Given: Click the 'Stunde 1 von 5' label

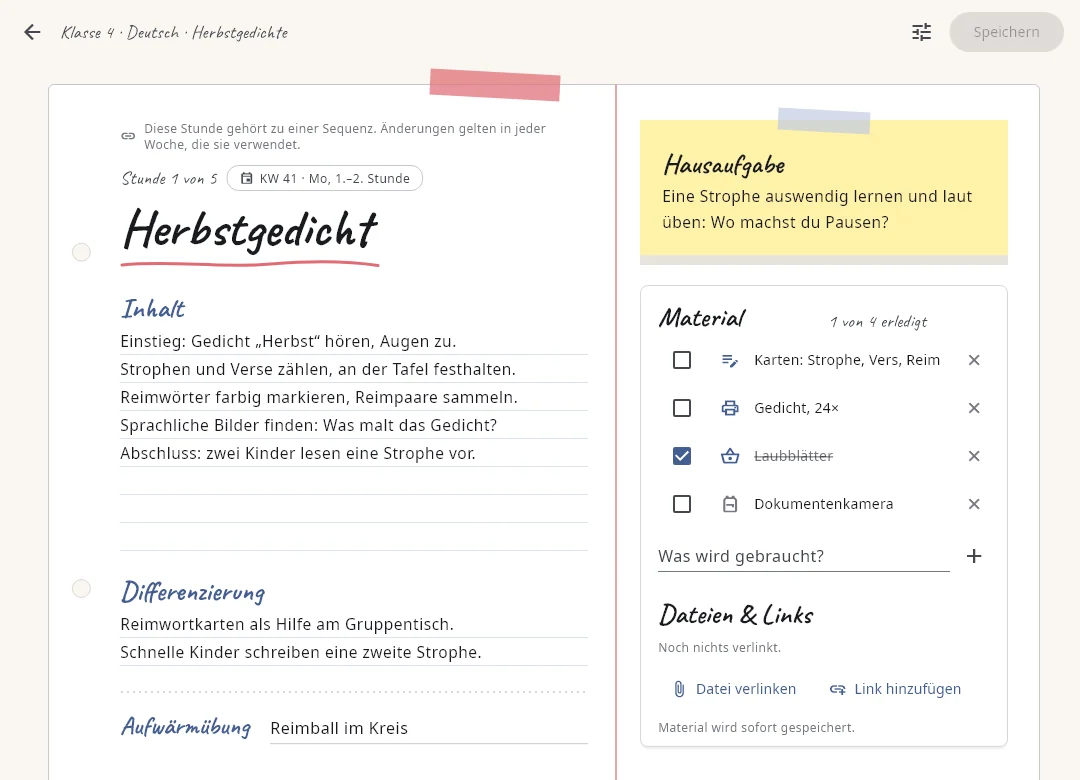Looking at the screenshot, I should pos(169,178).
